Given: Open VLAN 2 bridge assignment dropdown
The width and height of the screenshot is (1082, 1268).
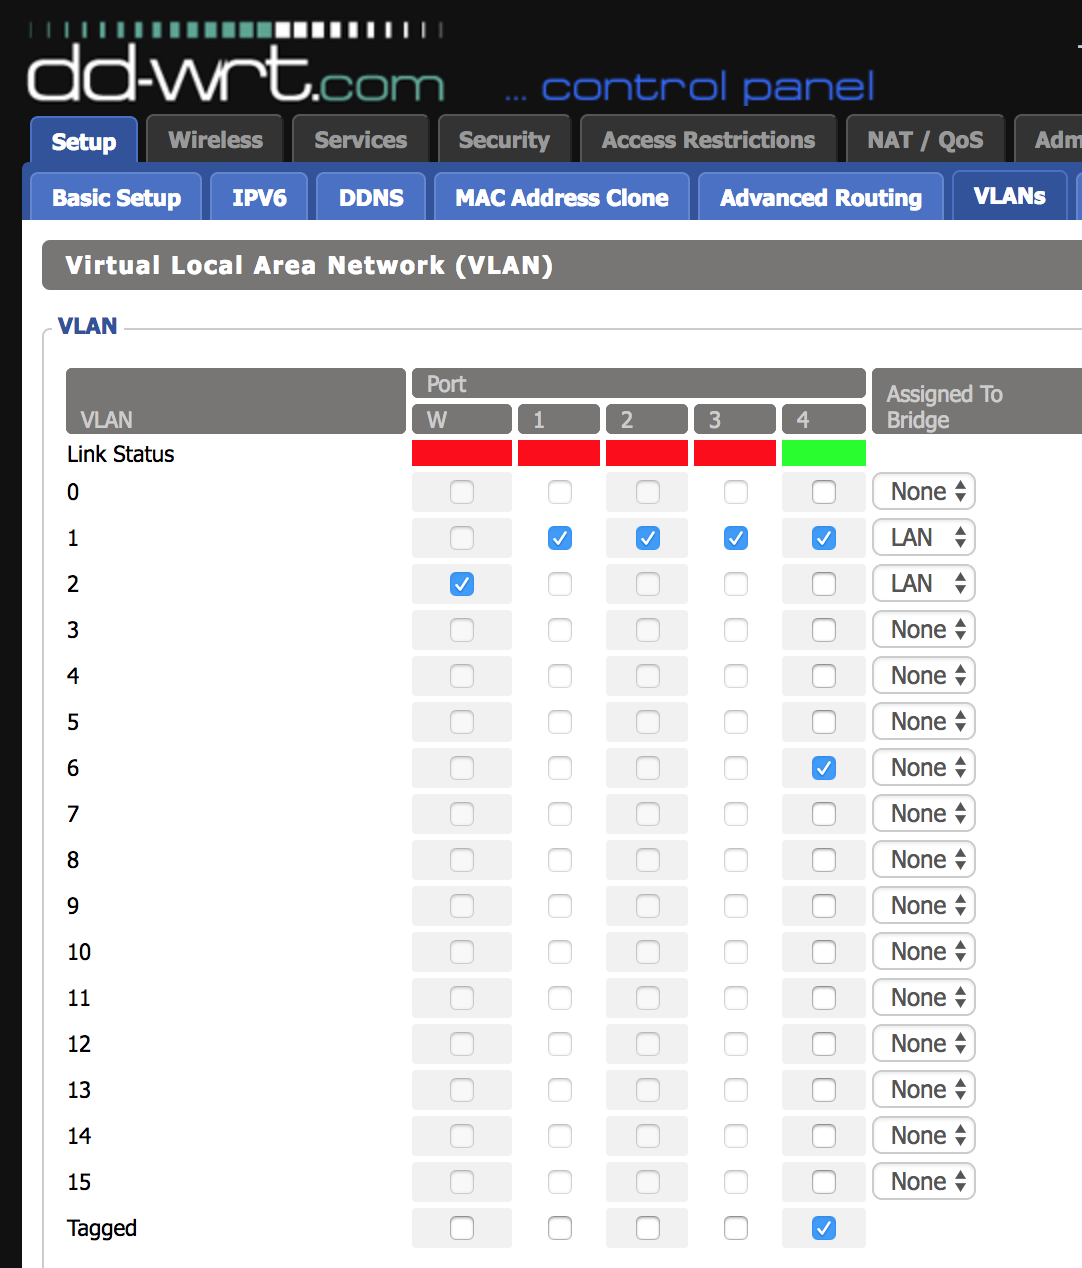Looking at the screenshot, I should [x=924, y=584].
